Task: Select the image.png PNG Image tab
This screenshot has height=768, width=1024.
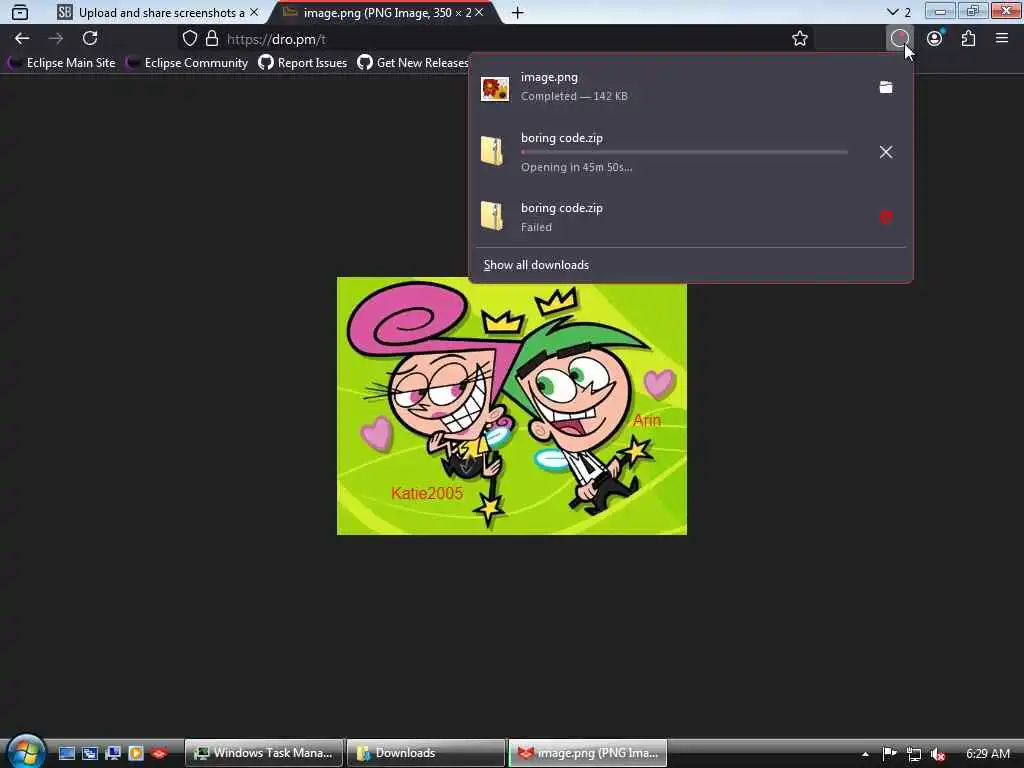Action: (387, 12)
